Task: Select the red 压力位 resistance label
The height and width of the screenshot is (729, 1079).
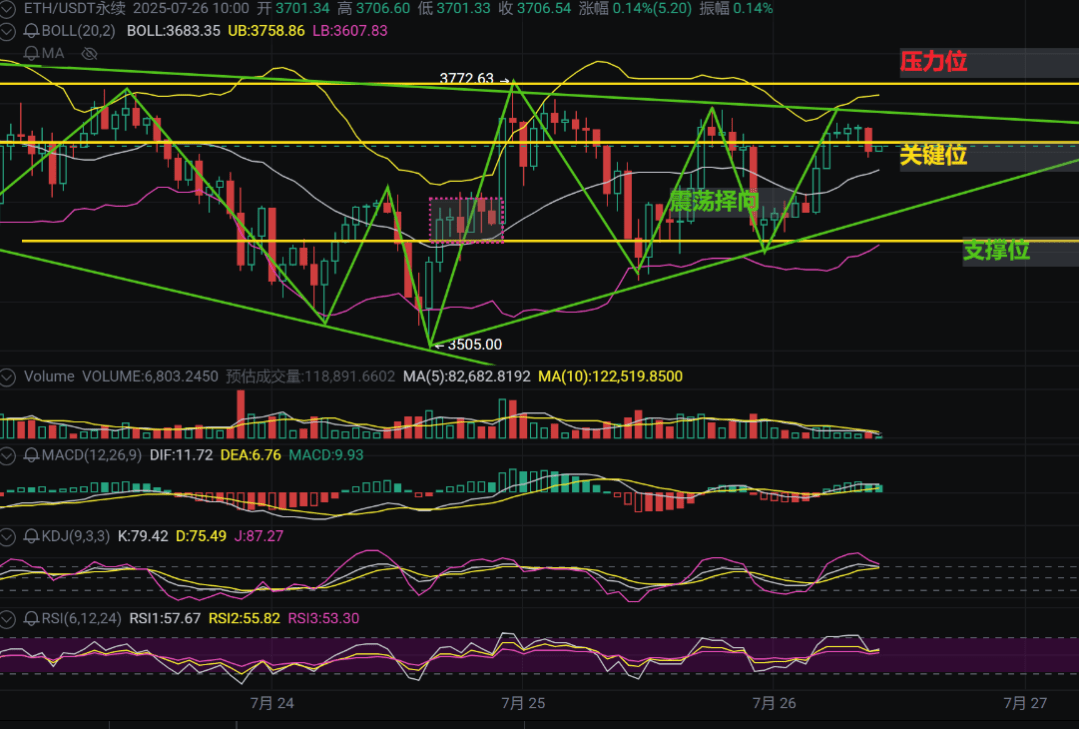Action: (x=934, y=62)
